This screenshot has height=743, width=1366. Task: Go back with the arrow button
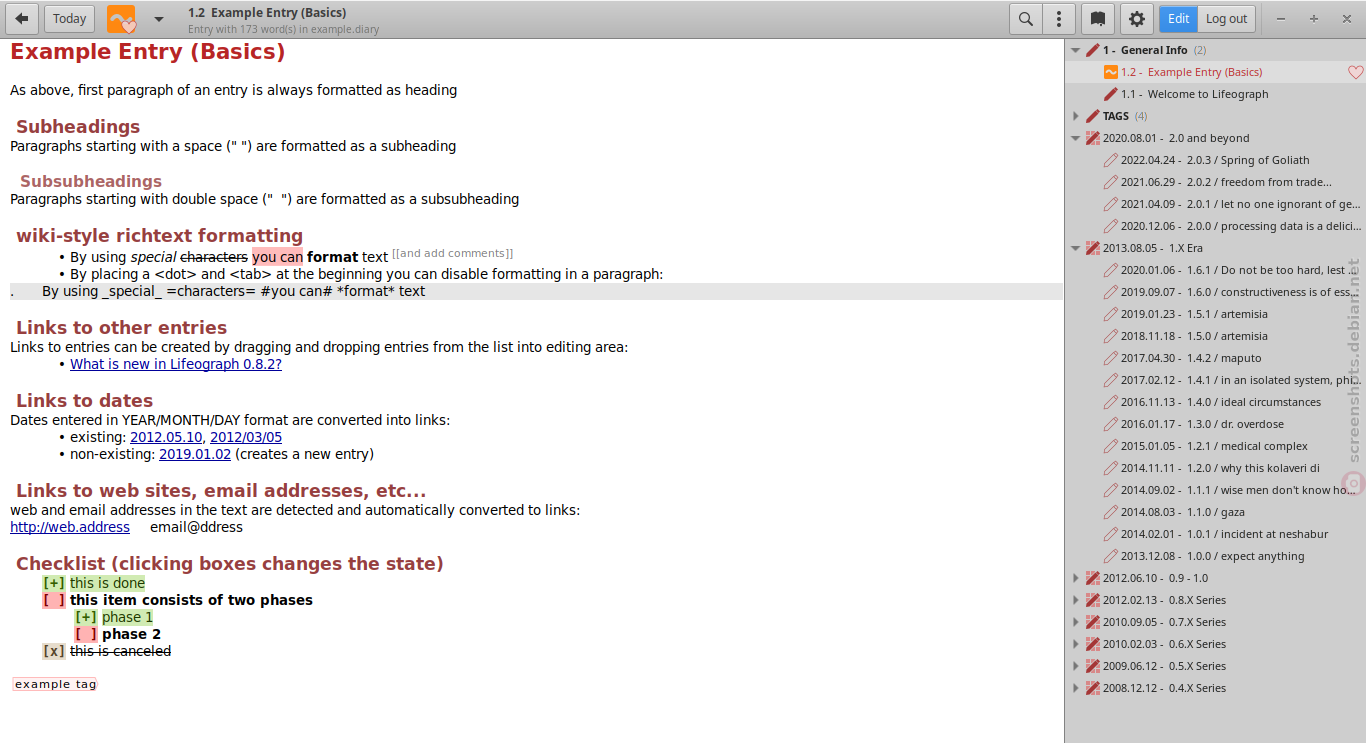pyautogui.click(x=22, y=19)
